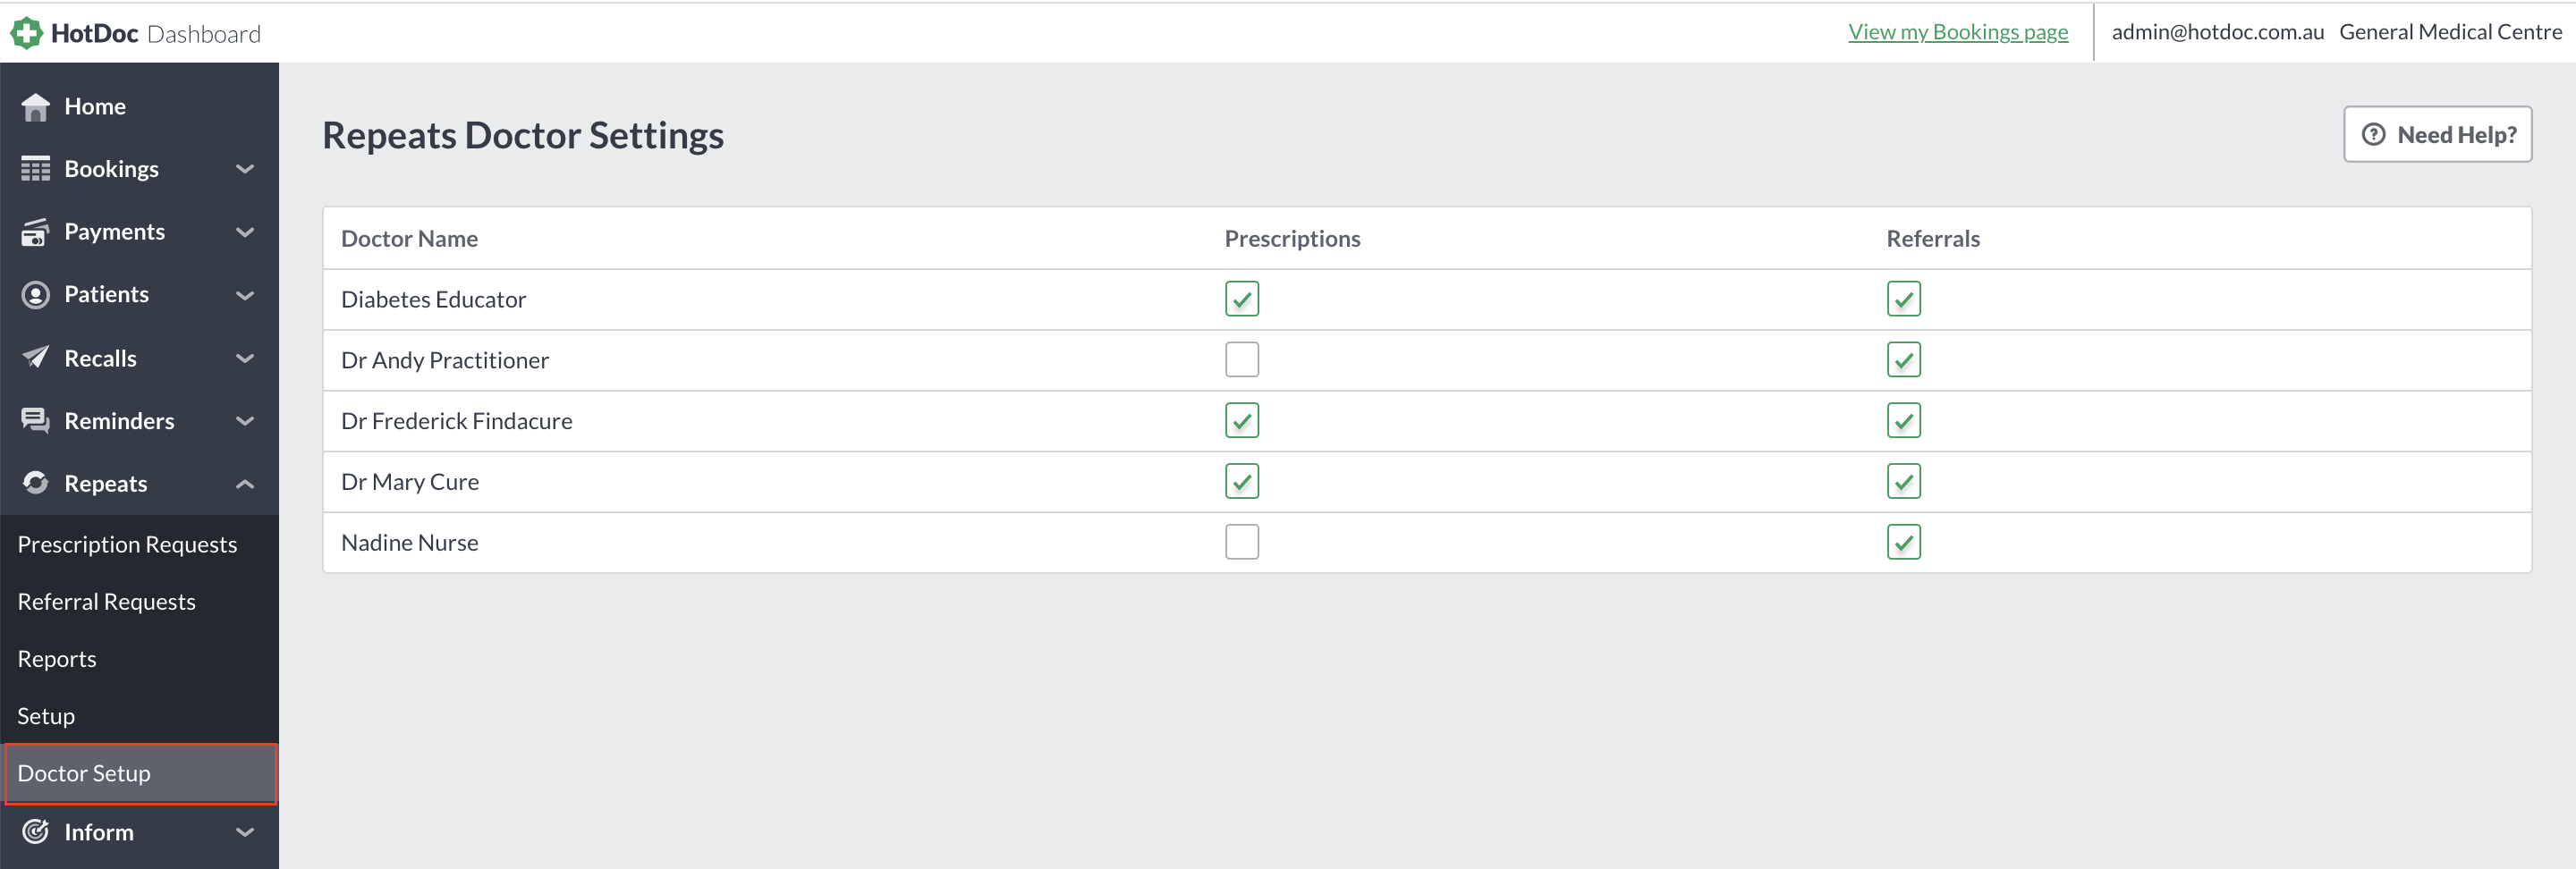Collapse the Repeats menu chevron
This screenshot has width=2576, height=869.
point(245,484)
